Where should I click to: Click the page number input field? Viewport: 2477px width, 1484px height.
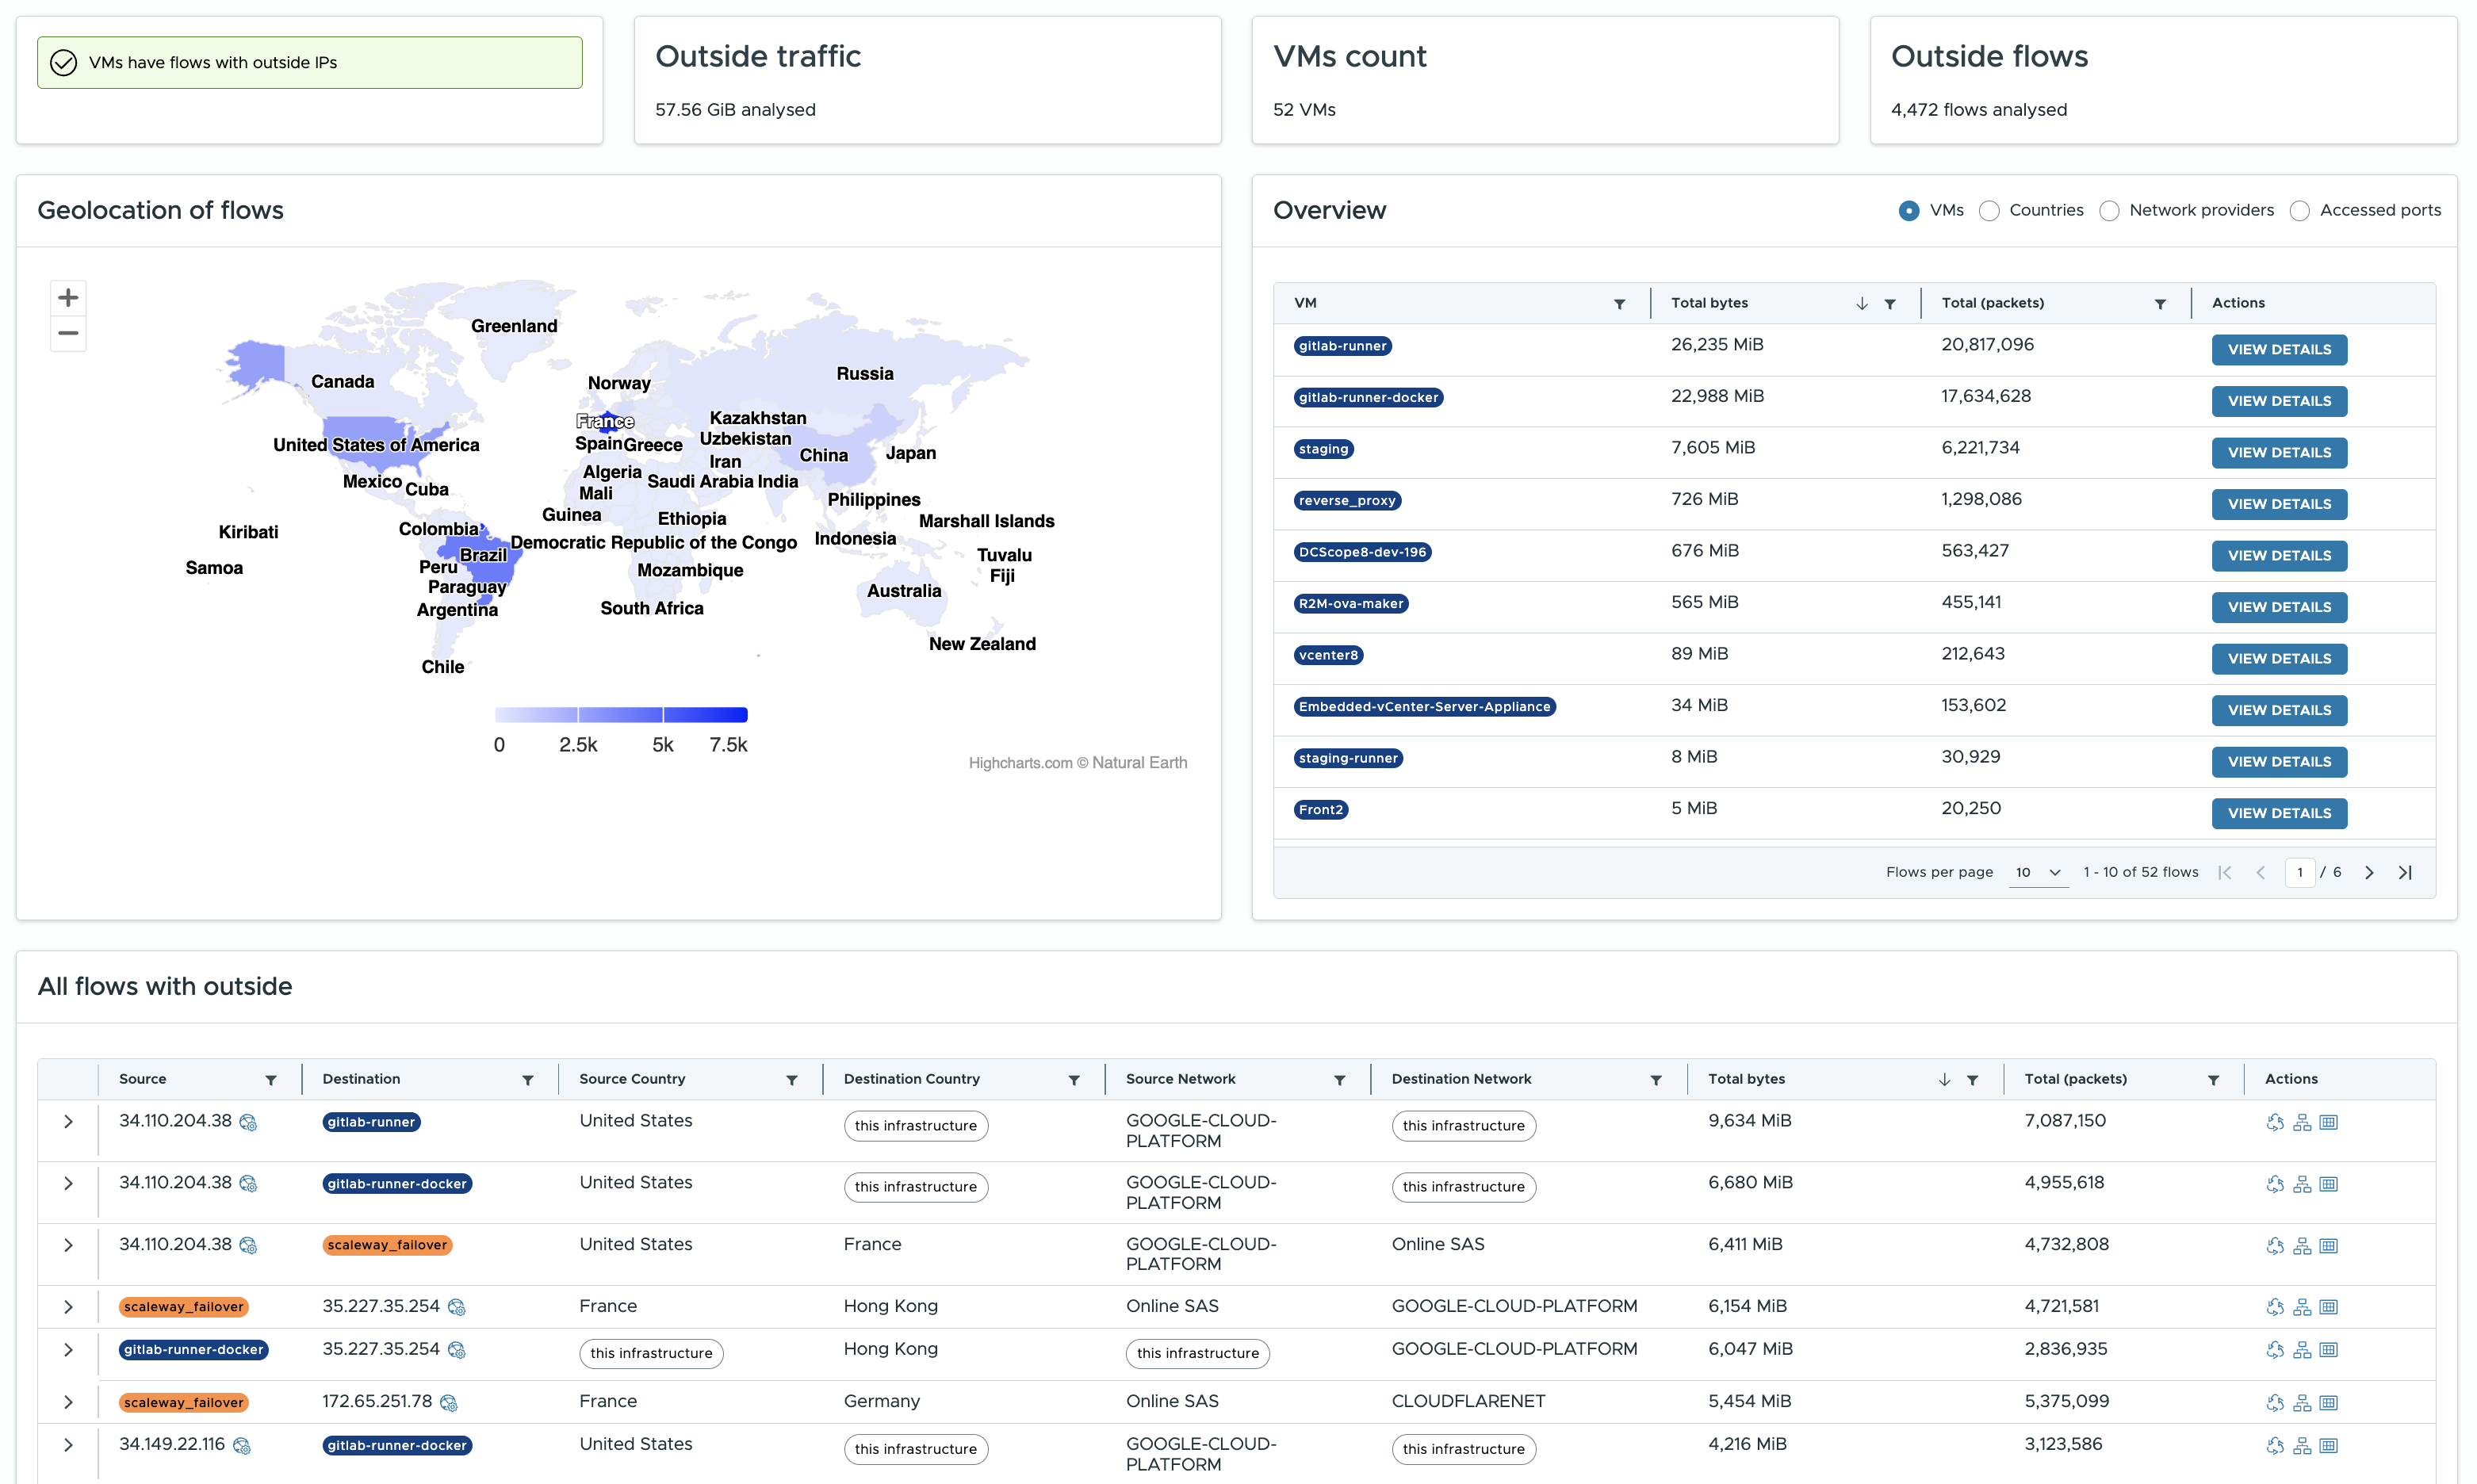(2299, 873)
